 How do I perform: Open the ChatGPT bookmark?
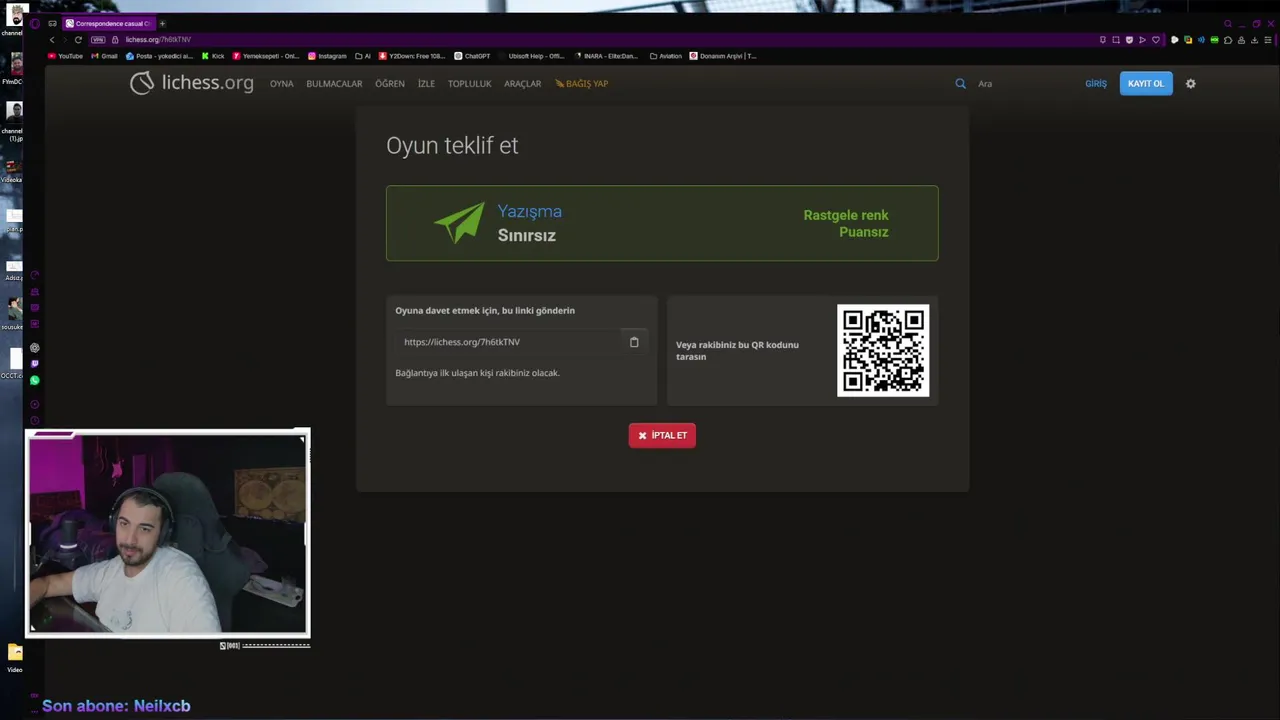(x=472, y=56)
